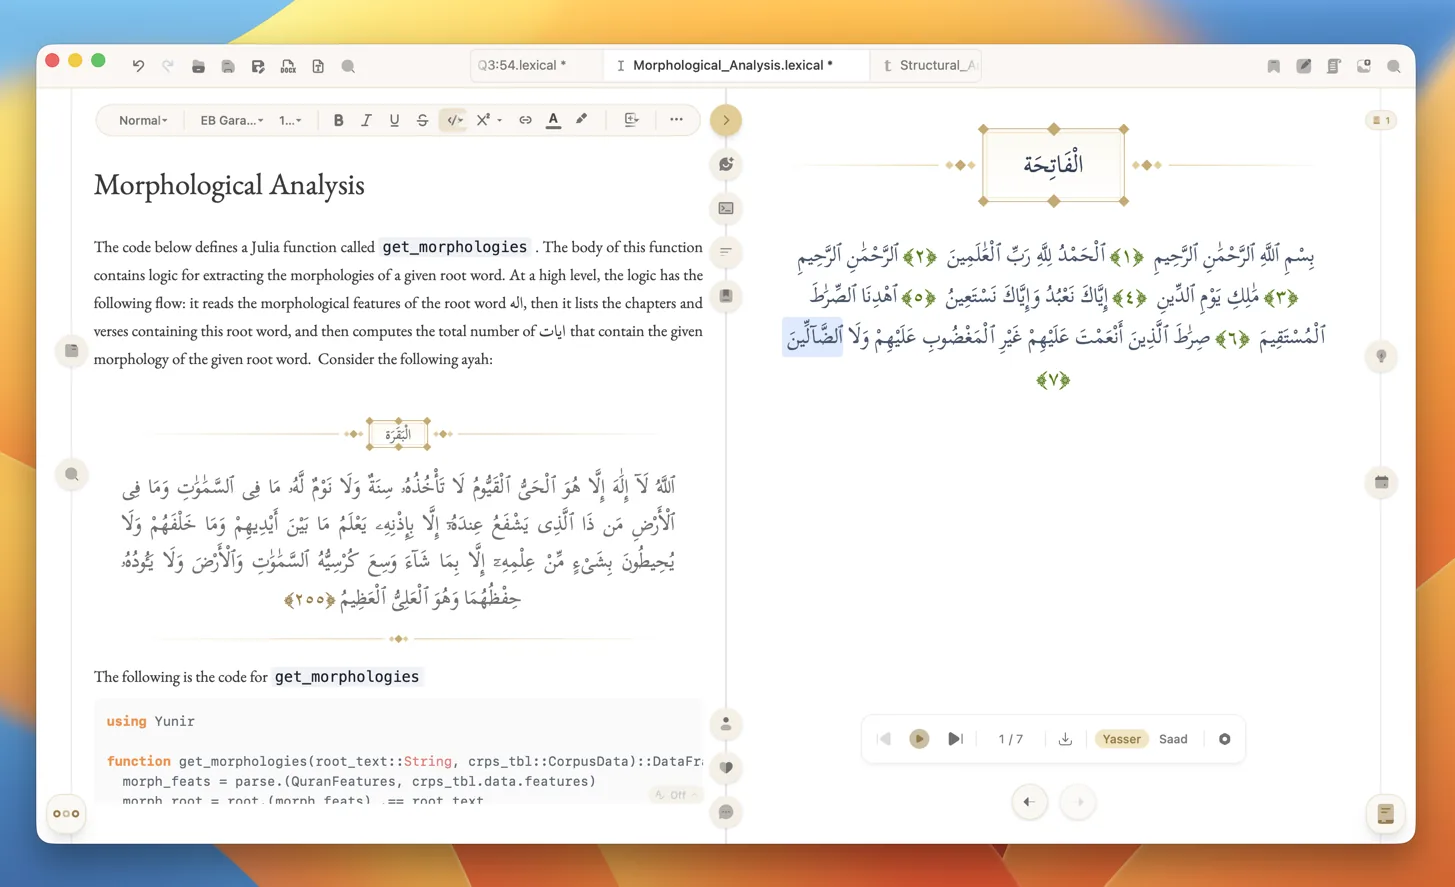The height and width of the screenshot is (887, 1455).
Task: Skip to the next ayah
Action: click(x=955, y=739)
